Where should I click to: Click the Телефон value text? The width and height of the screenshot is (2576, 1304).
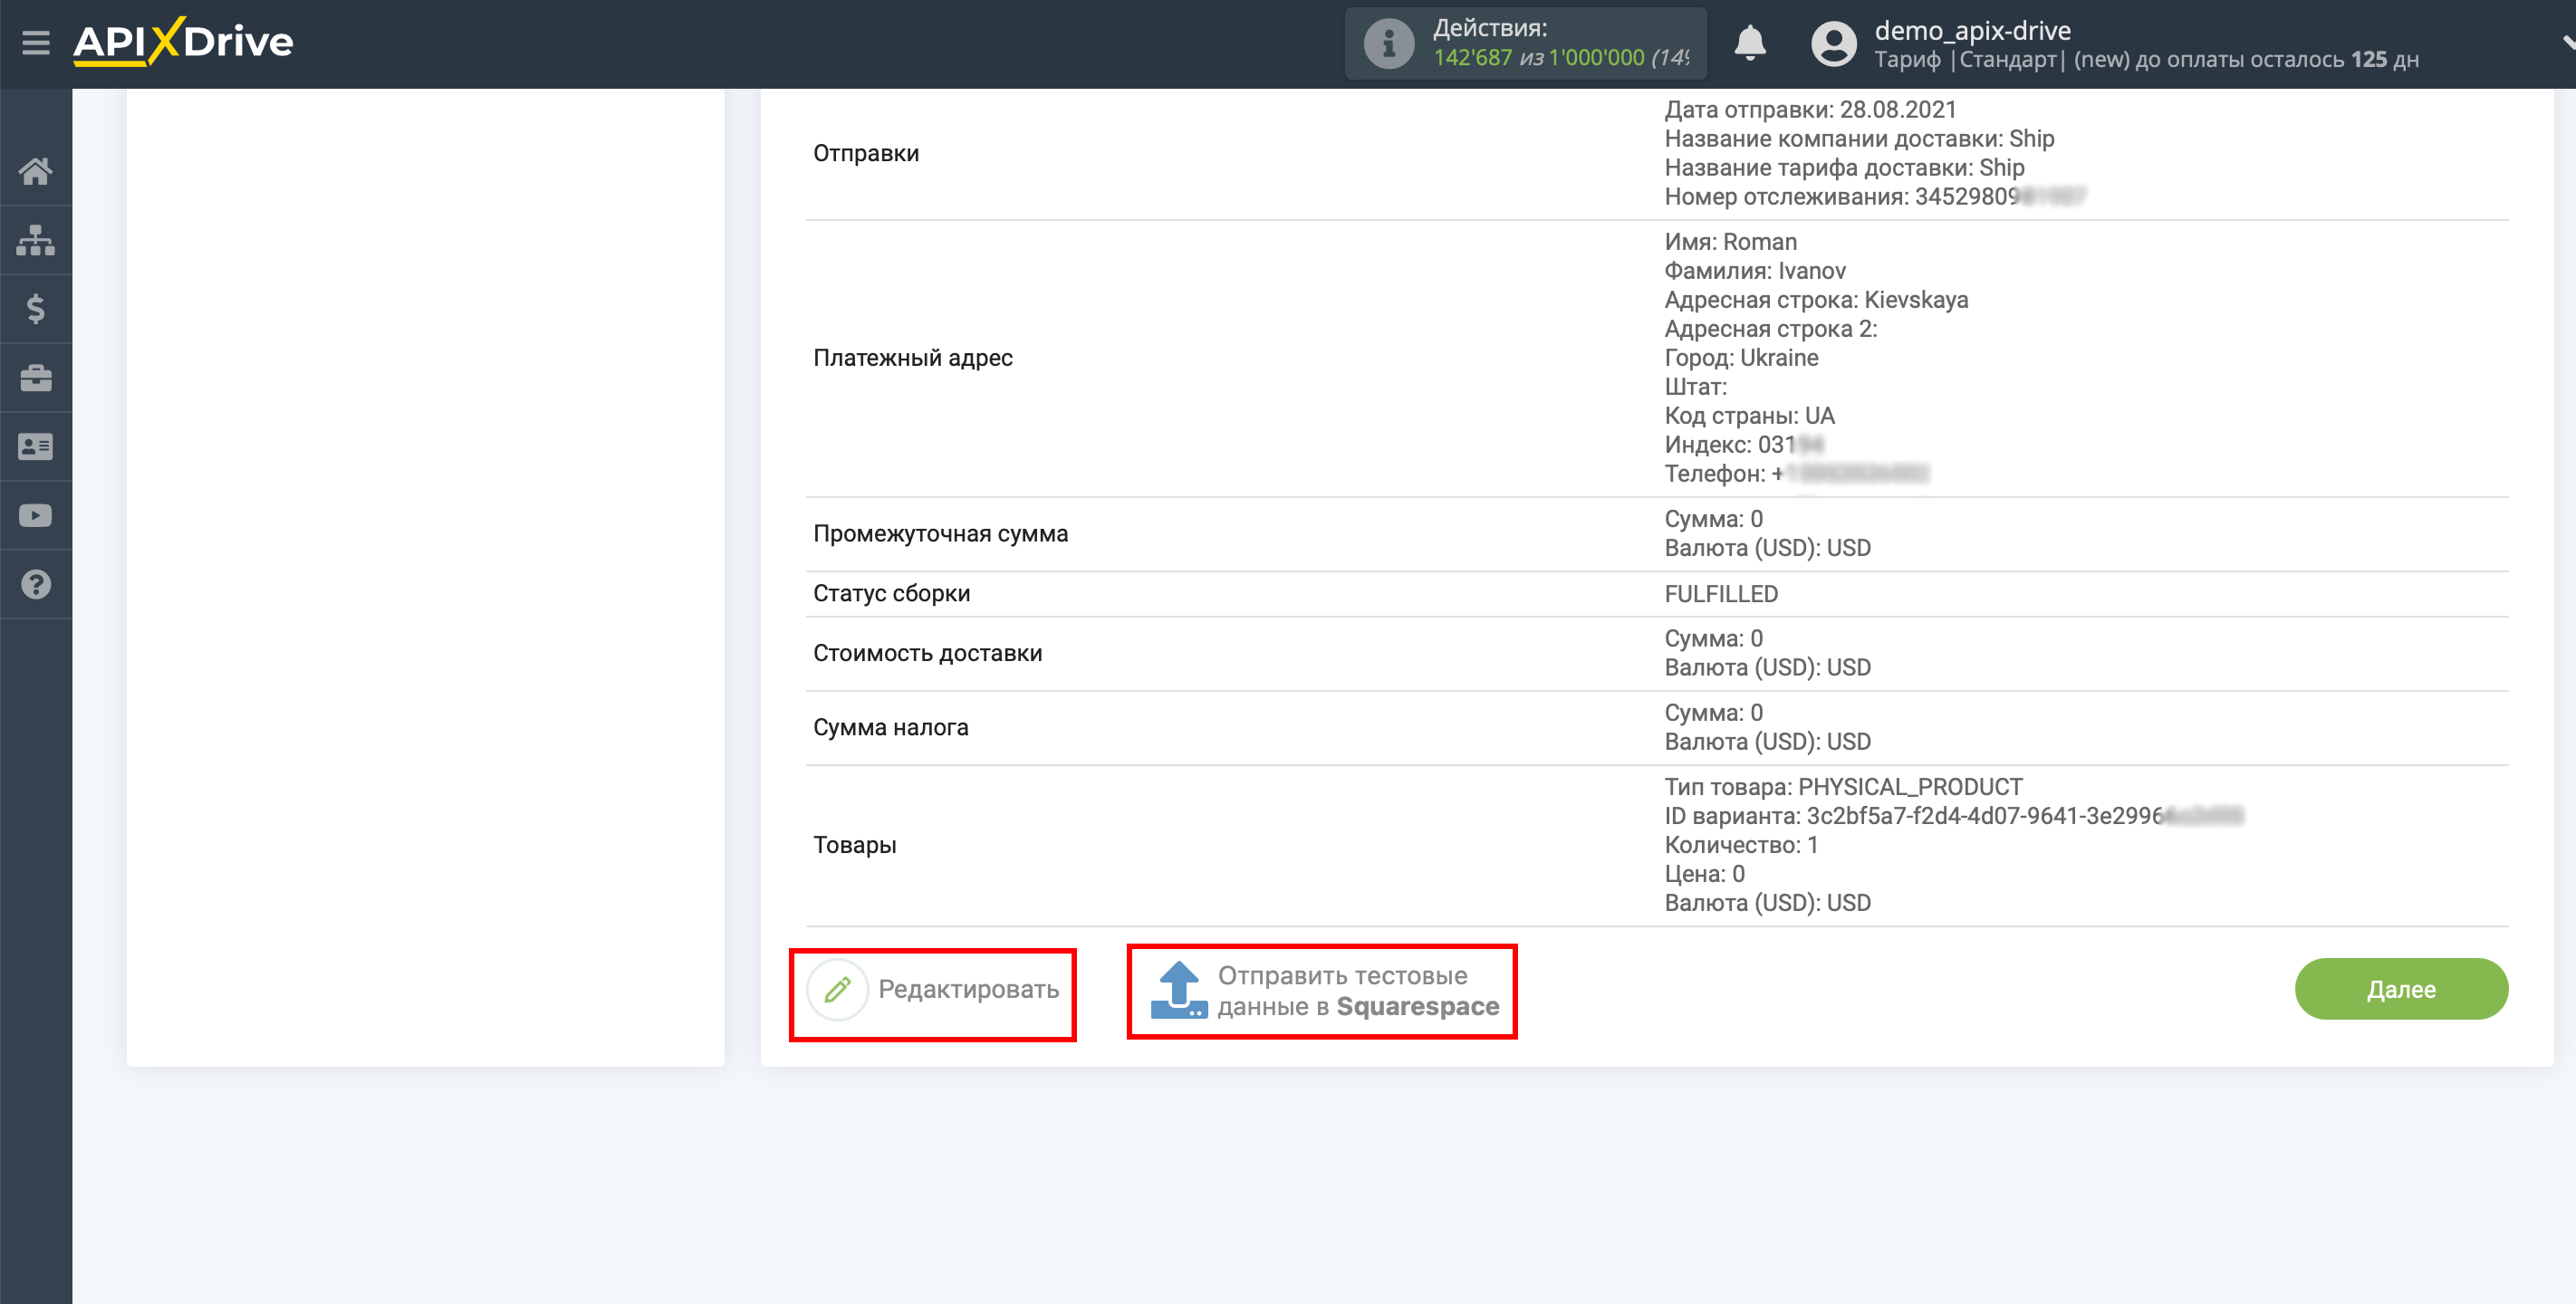[1850, 474]
